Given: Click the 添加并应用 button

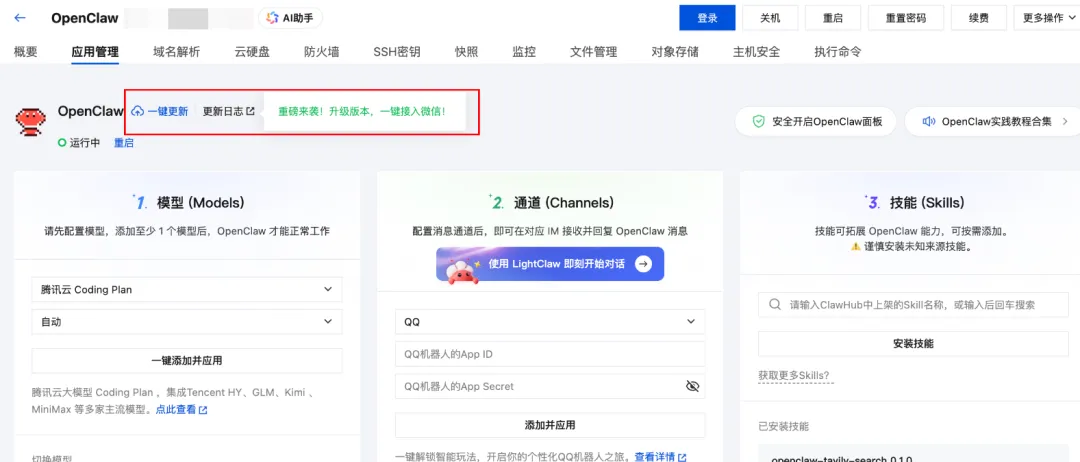Looking at the screenshot, I should click(x=550, y=425).
